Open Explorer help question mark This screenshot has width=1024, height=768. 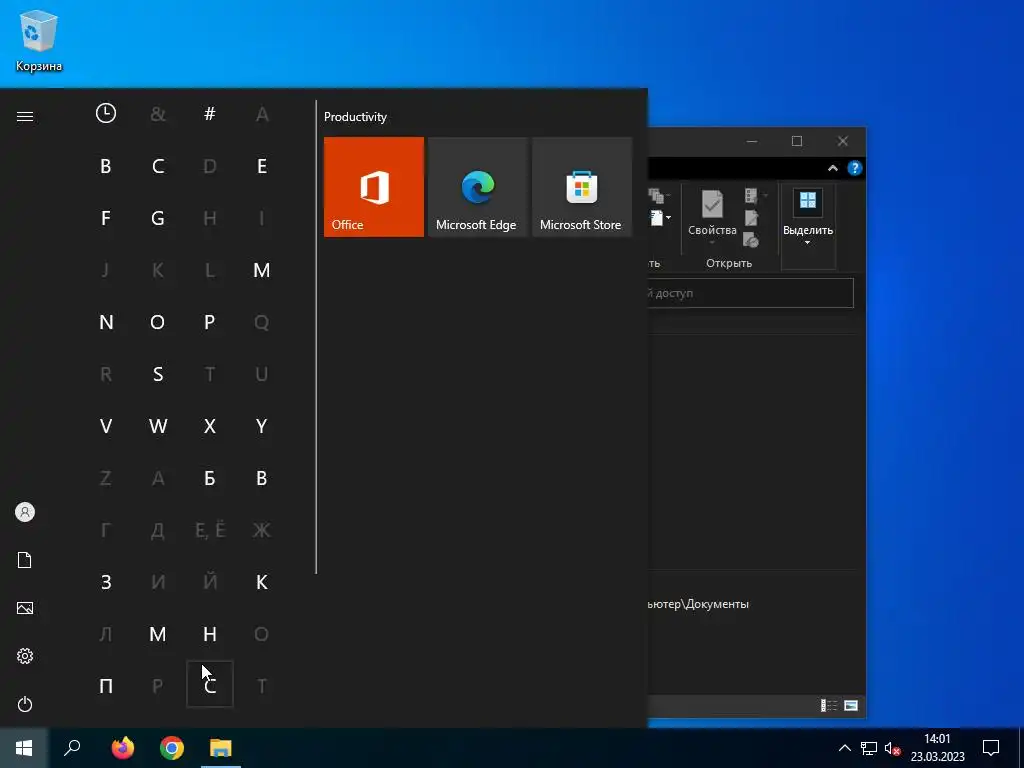(854, 168)
